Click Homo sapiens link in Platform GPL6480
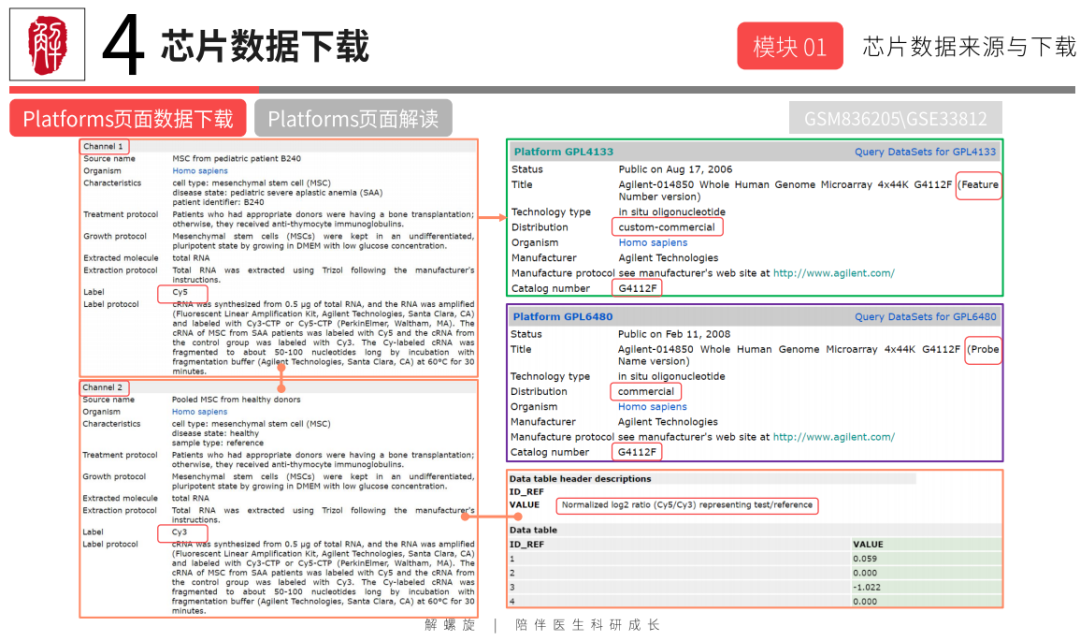 point(652,407)
